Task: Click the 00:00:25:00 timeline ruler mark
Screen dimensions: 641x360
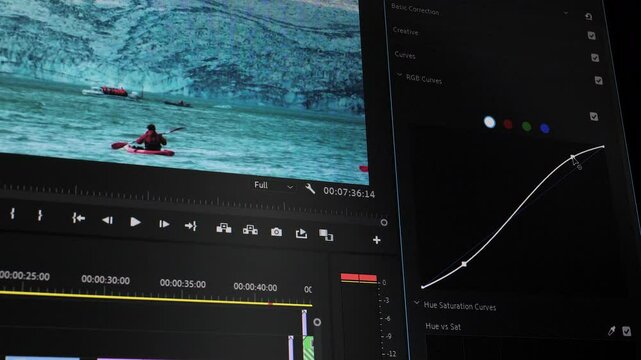Action: coord(25,276)
